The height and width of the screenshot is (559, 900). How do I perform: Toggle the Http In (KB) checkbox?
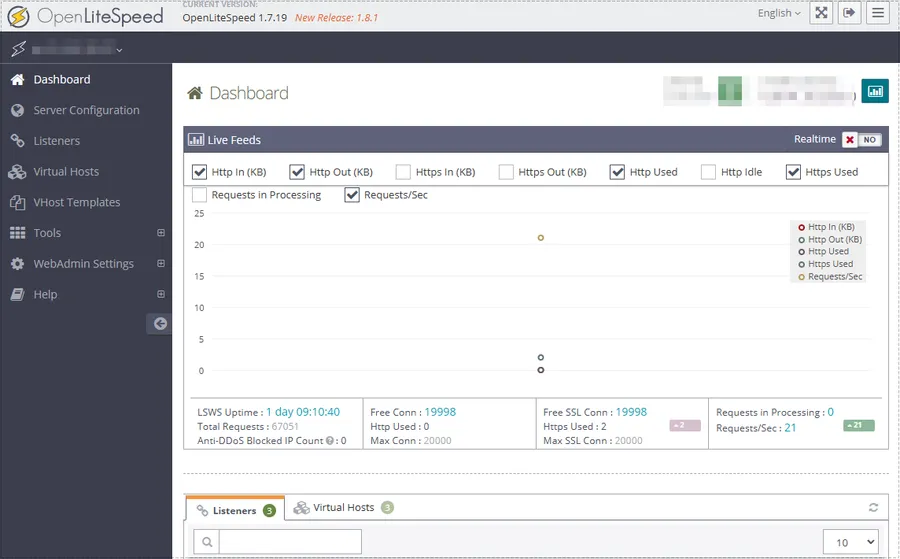click(199, 172)
